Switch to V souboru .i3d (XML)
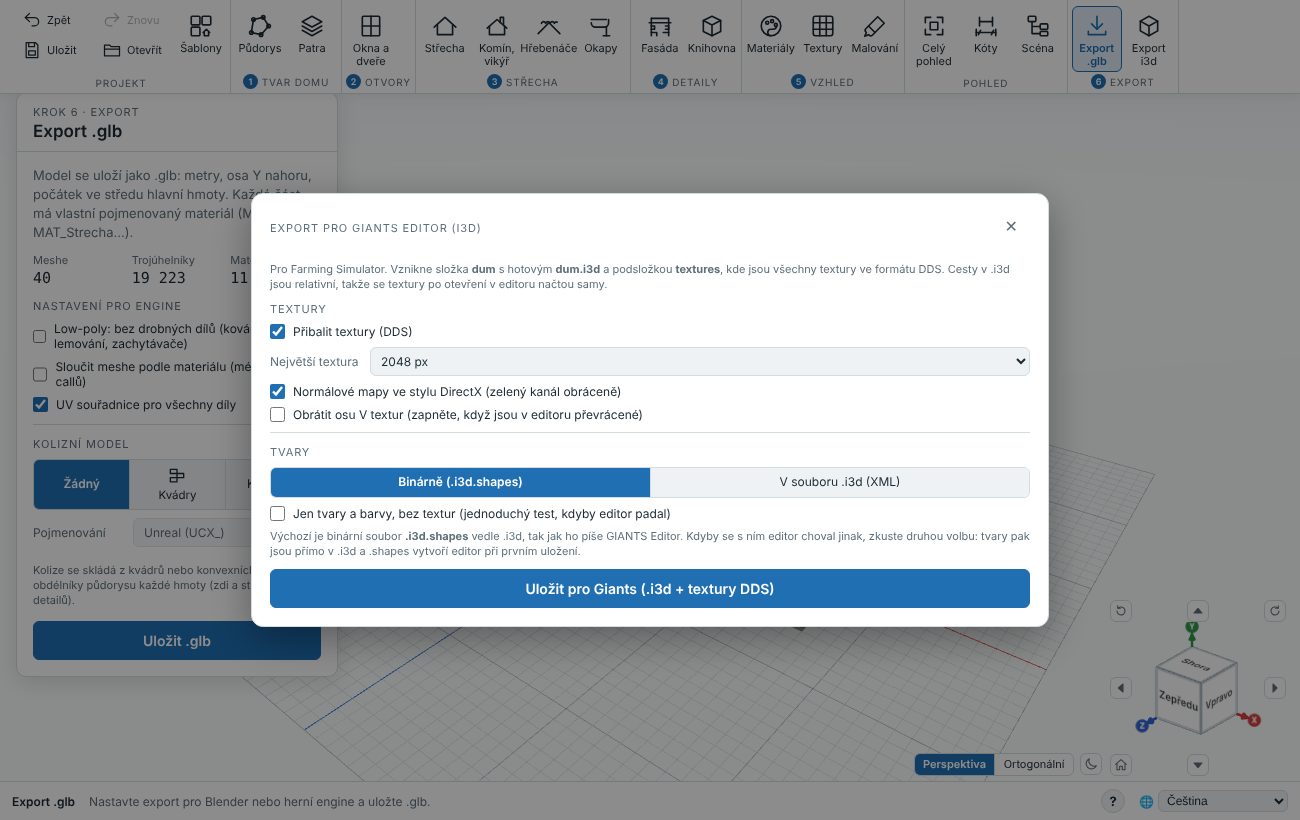 click(840, 482)
